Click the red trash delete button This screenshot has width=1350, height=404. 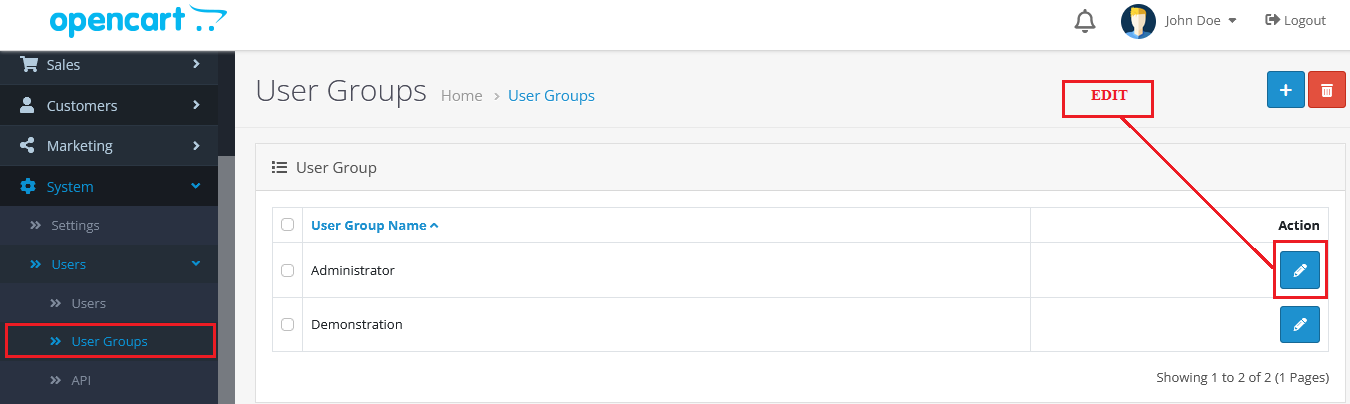coord(1326,90)
